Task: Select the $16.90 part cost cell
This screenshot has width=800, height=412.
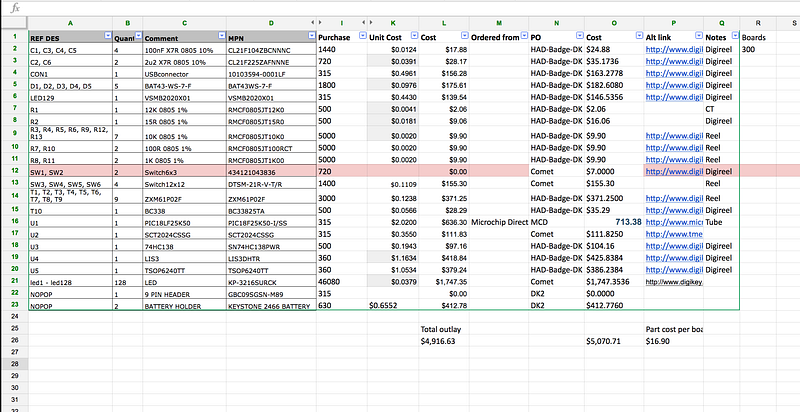Action: pyautogui.click(x=674, y=341)
